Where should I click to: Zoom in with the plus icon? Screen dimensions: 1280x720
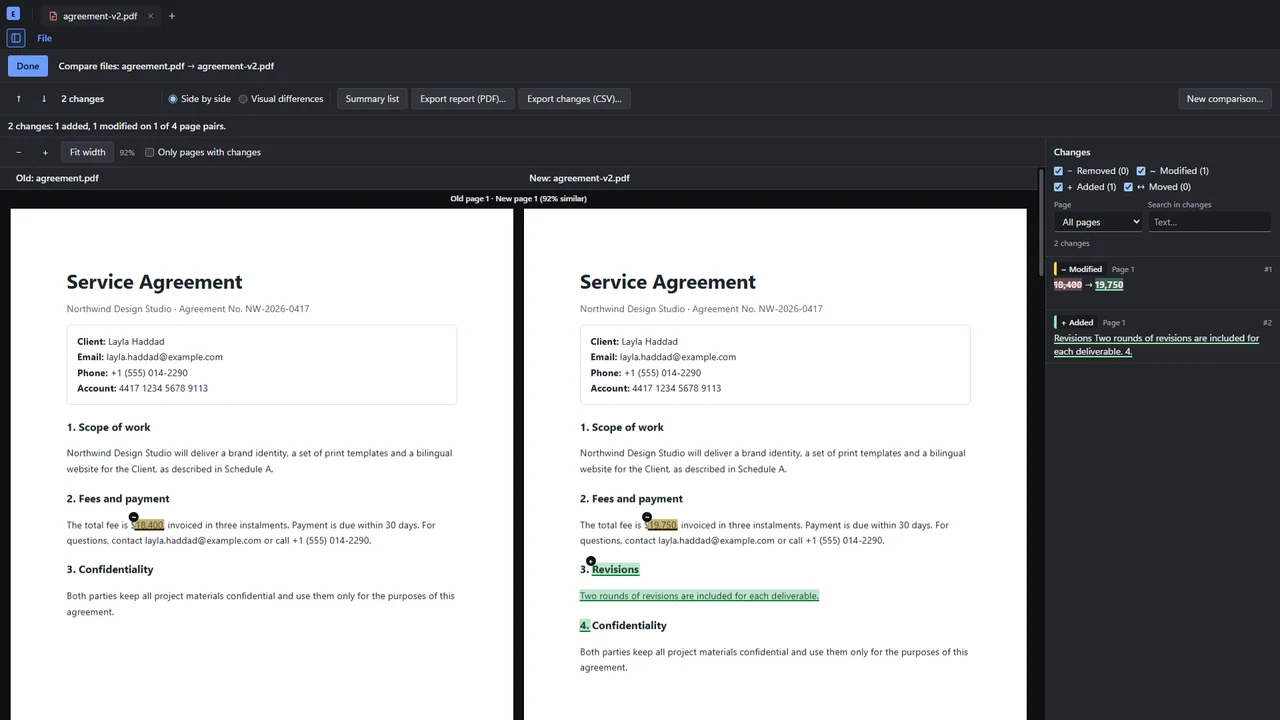[x=45, y=152]
